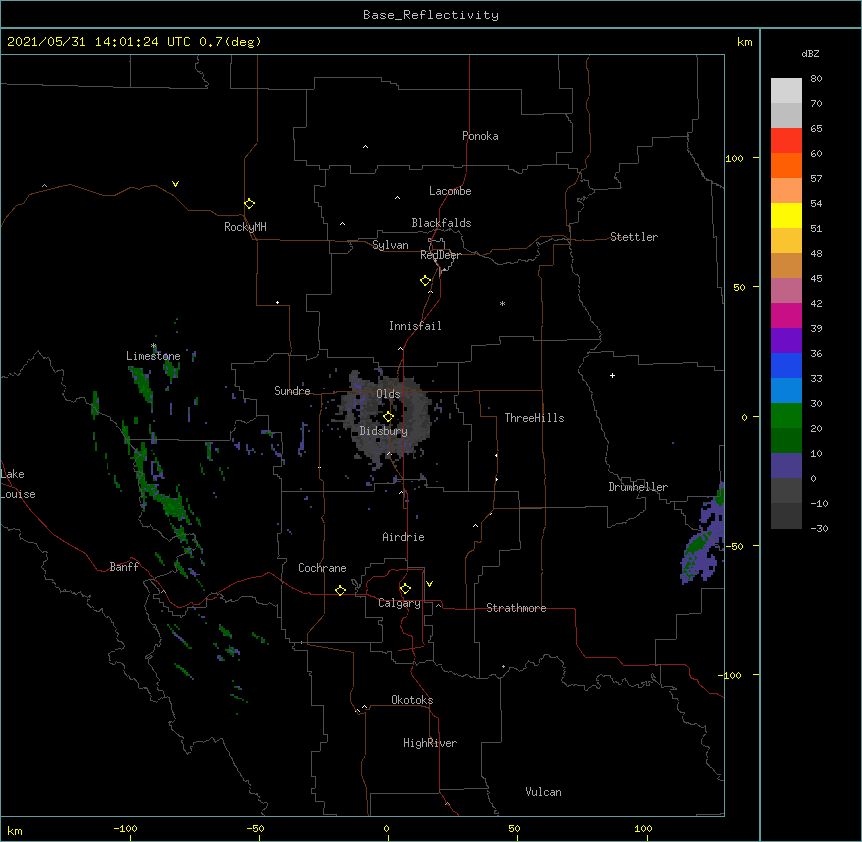The image size is (862, 842).
Task: Click the Cochrane town label
Action: (x=322, y=568)
